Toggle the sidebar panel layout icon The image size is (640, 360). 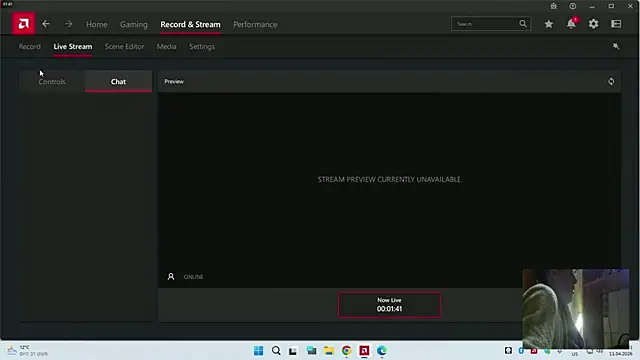tap(616, 24)
